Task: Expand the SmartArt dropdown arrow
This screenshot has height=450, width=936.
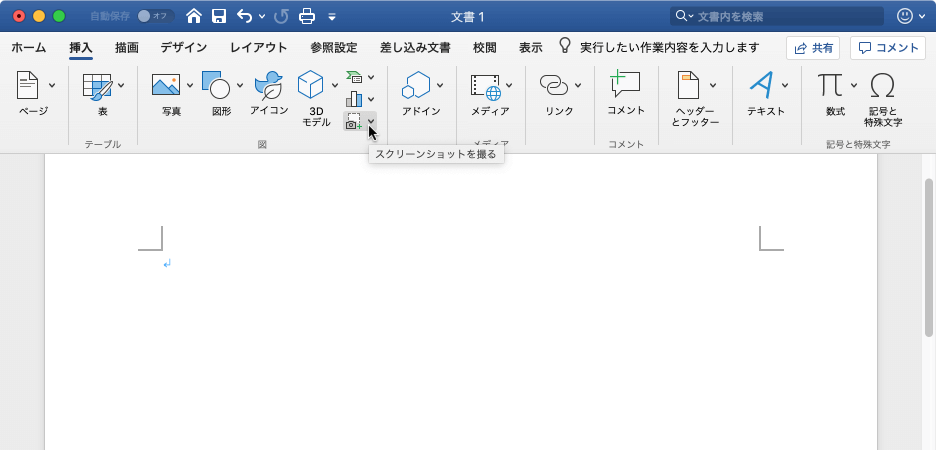Action: click(x=371, y=77)
